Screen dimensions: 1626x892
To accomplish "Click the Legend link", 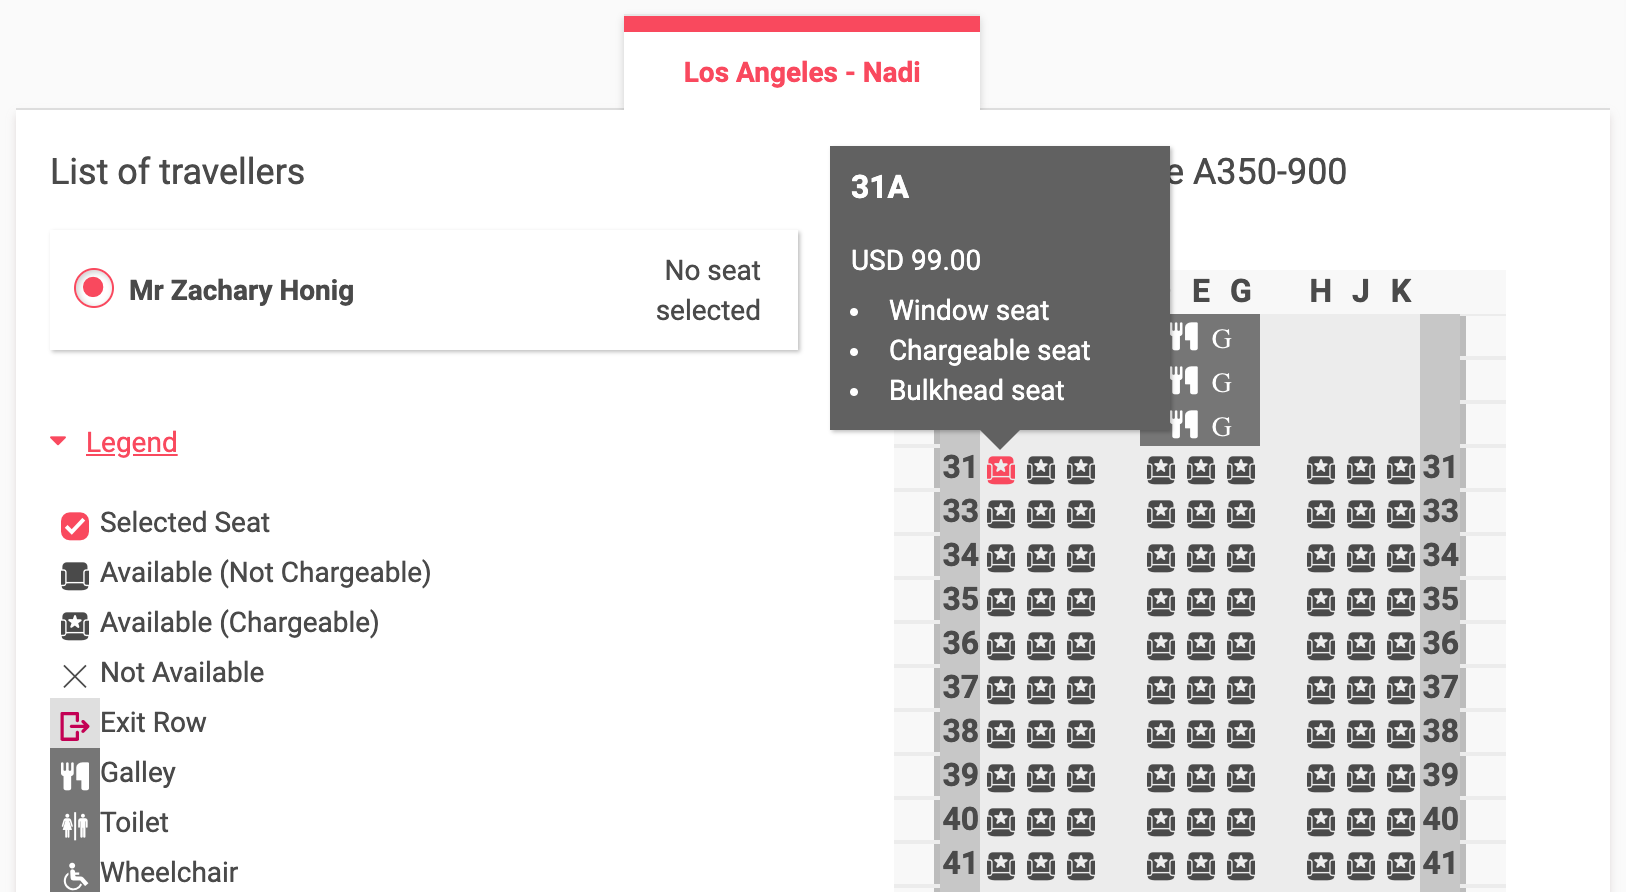I will click(131, 442).
